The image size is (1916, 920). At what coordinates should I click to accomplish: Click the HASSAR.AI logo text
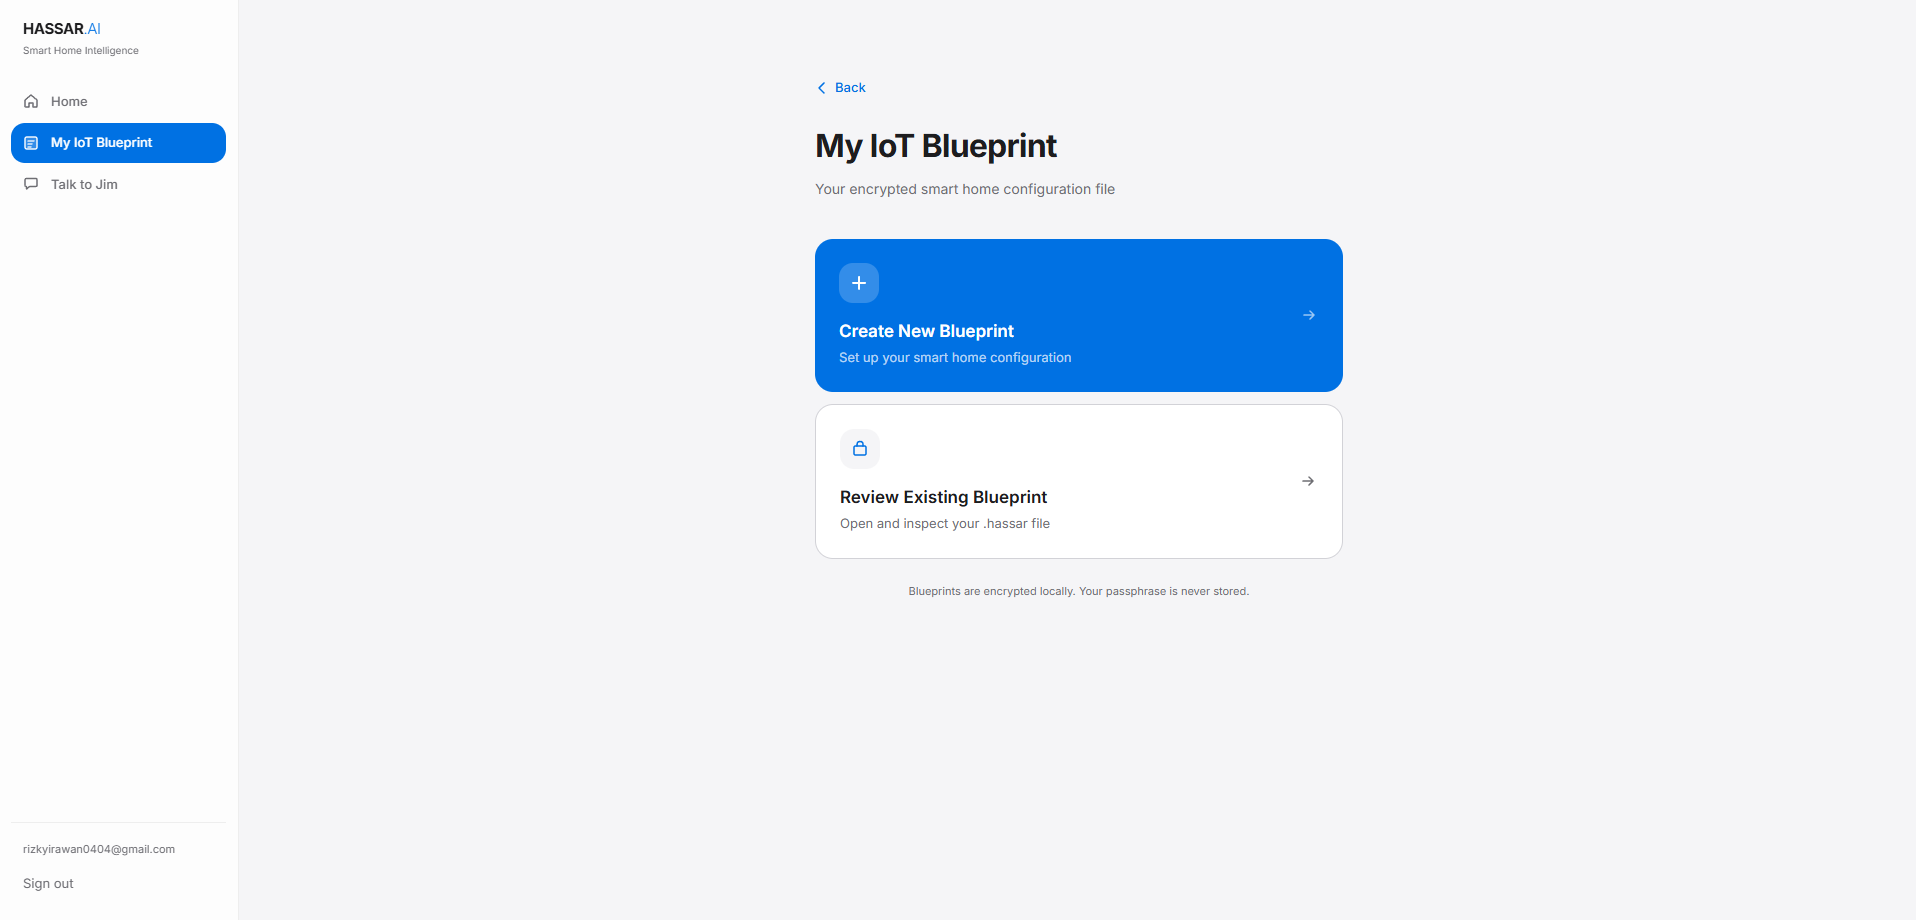62,29
